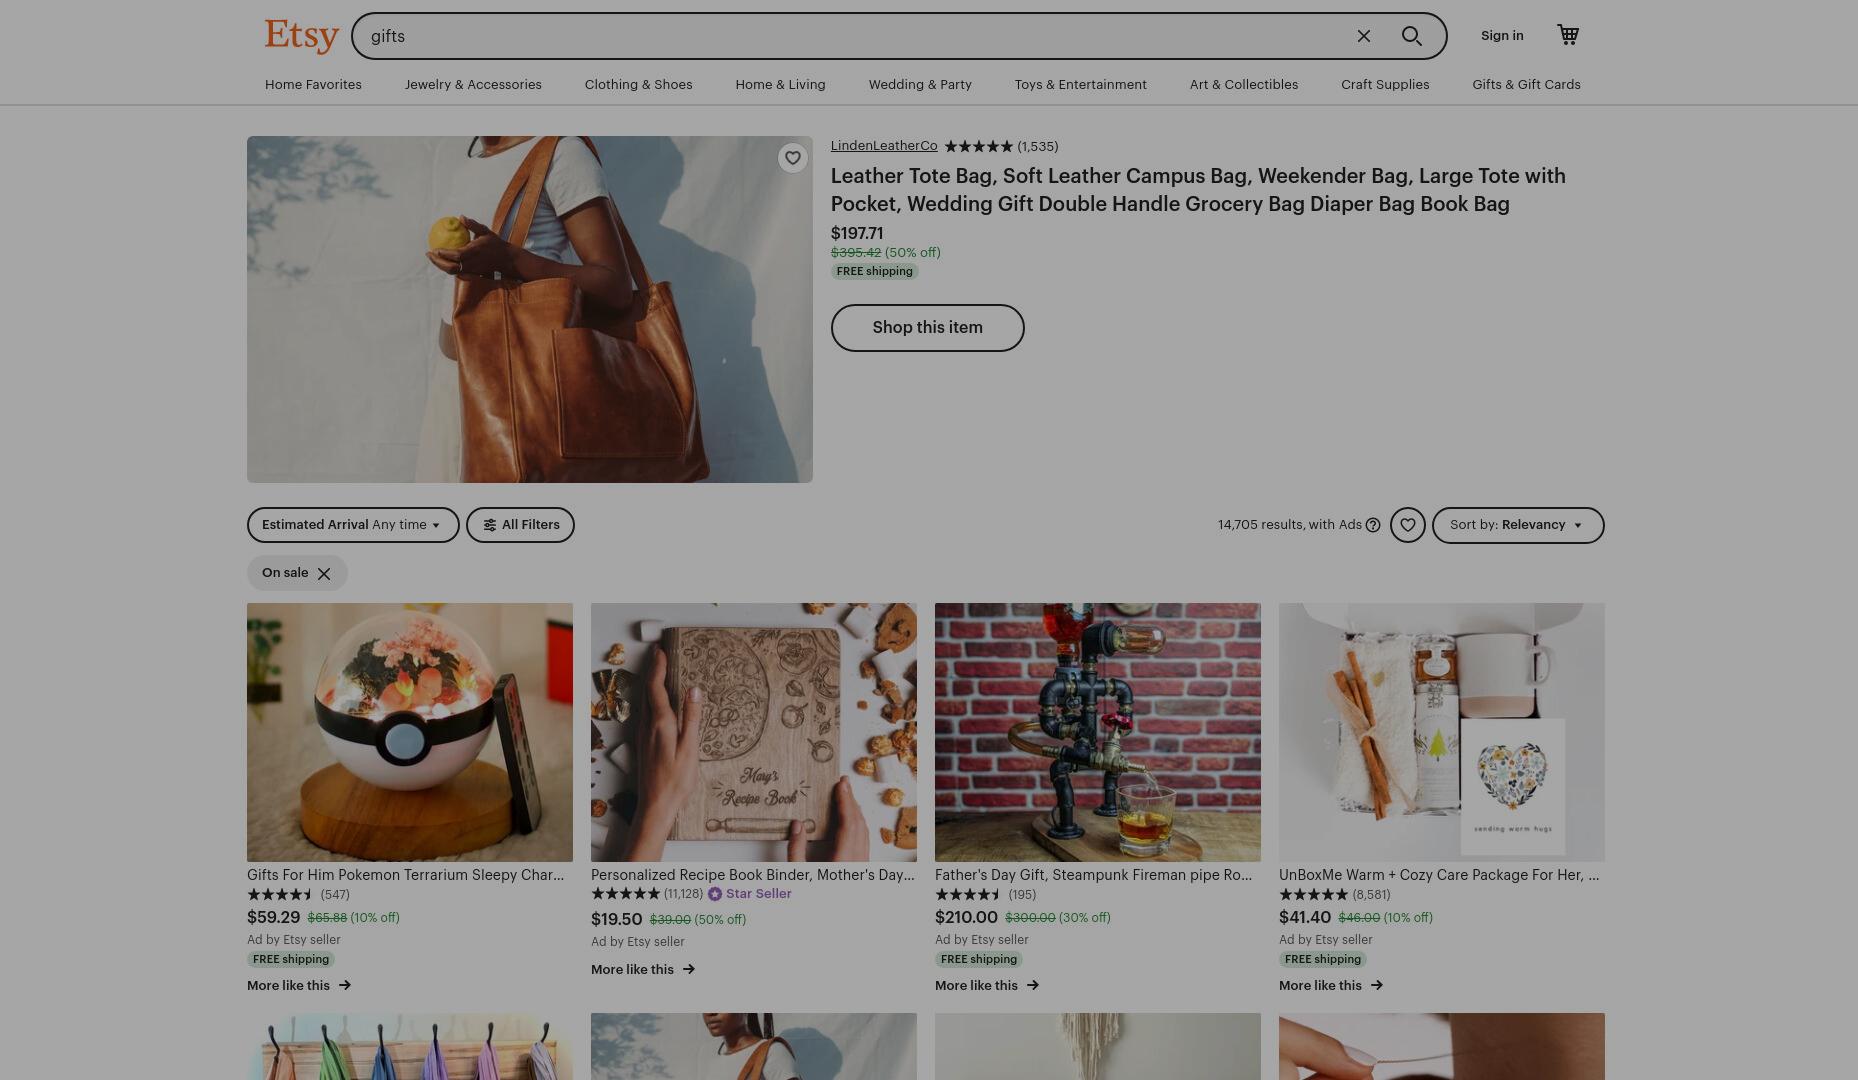The height and width of the screenshot is (1080, 1858).
Task: Open the colorful hanging hooks product image
Action: pyautogui.click(x=410, y=1047)
